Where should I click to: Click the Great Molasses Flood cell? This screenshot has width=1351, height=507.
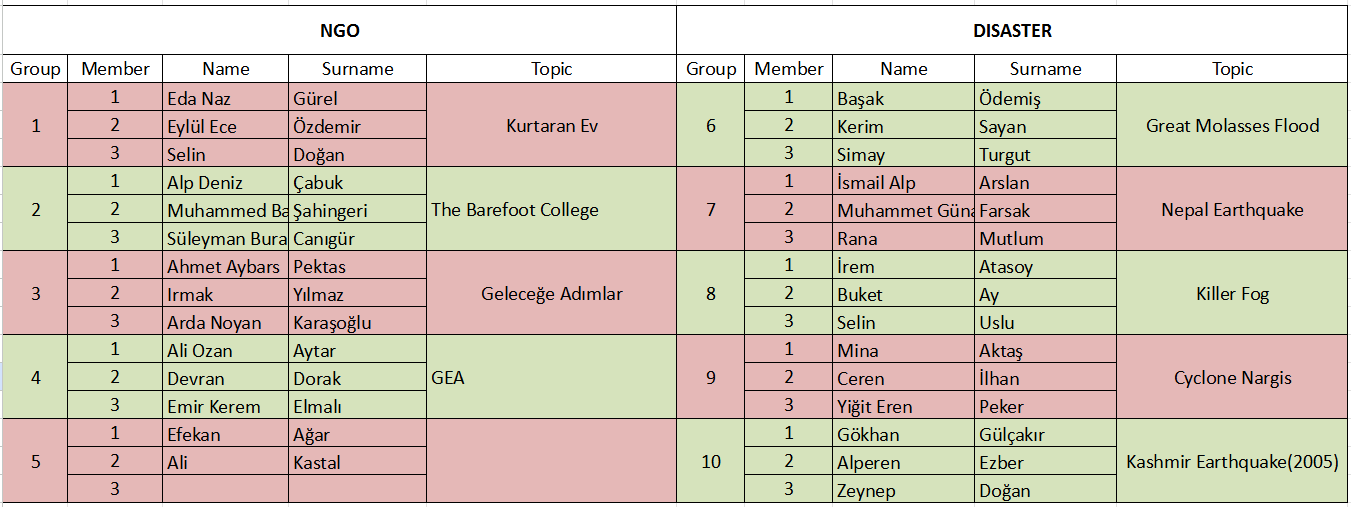[x=1232, y=126]
